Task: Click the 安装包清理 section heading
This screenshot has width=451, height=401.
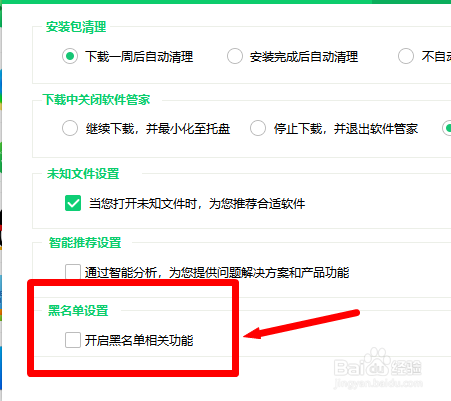Action: coord(76,27)
